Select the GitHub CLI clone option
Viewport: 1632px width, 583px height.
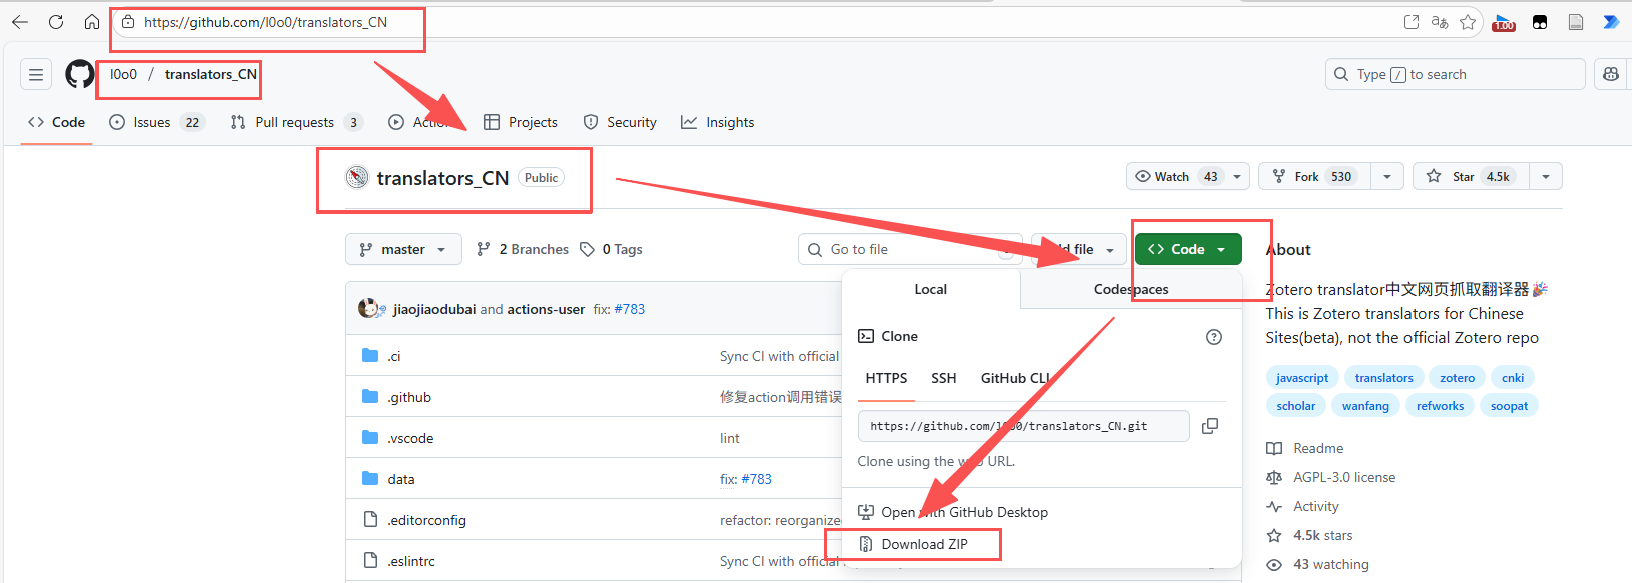[1015, 378]
